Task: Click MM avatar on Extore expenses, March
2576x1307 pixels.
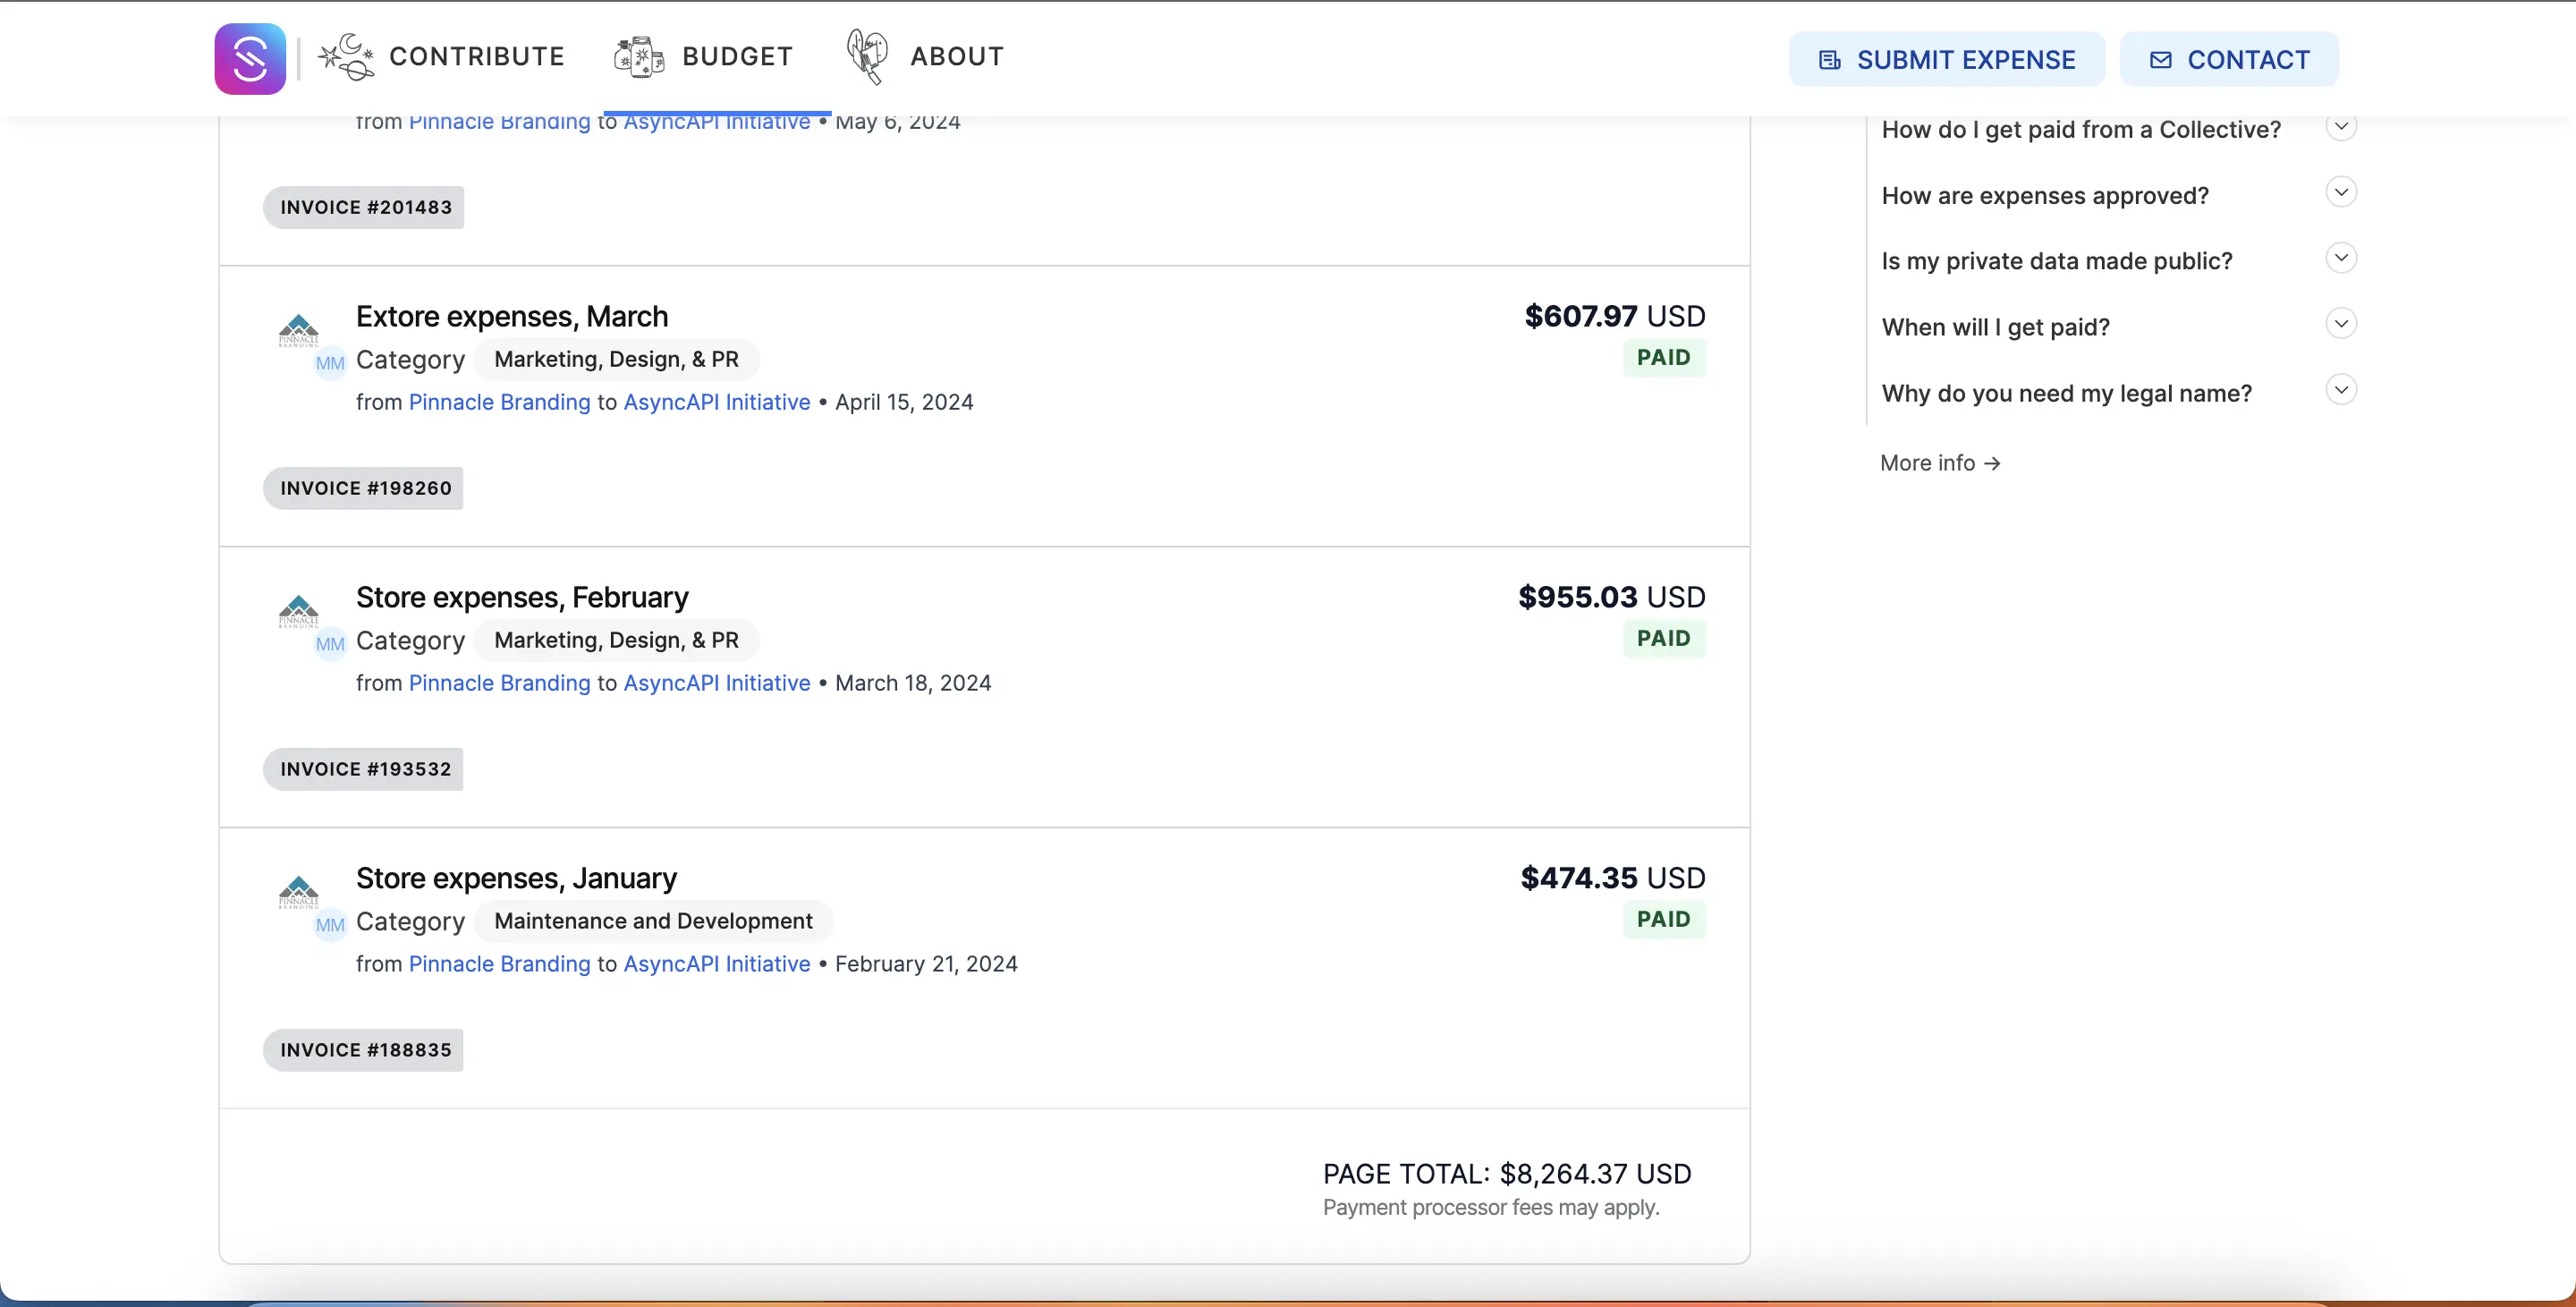Action: pos(330,363)
